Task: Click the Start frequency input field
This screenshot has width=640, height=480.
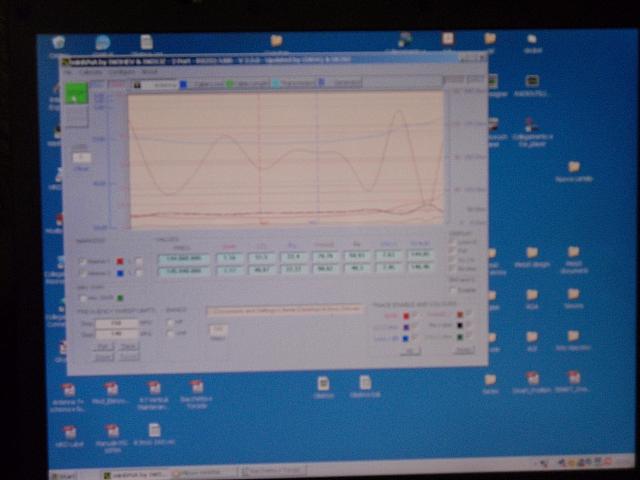Action: [x=117, y=323]
